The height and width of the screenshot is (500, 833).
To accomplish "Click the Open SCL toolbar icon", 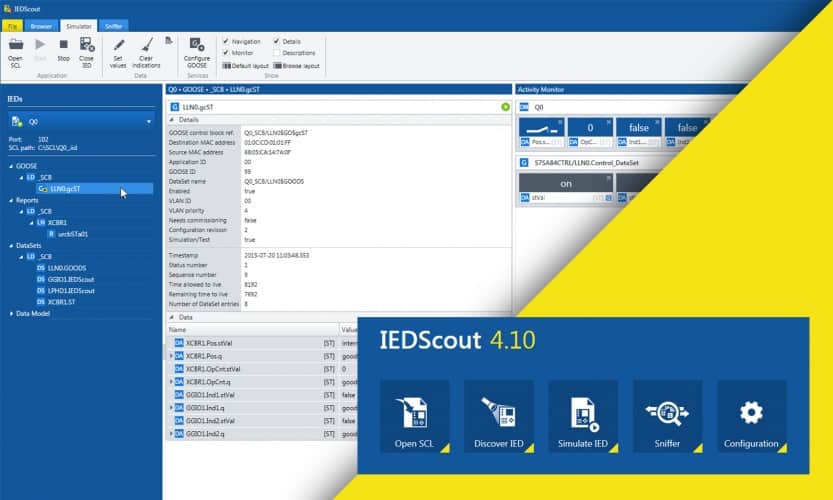I will tap(16, 45).
